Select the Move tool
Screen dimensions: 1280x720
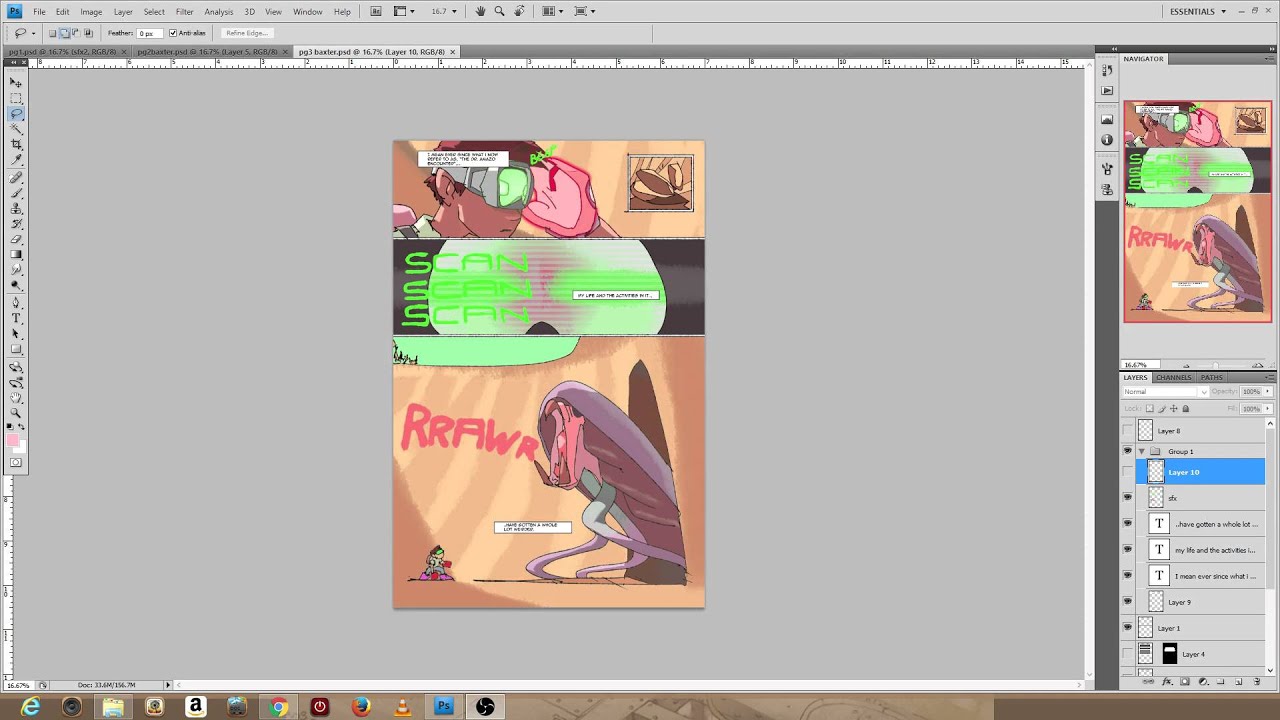coord(16,83)
